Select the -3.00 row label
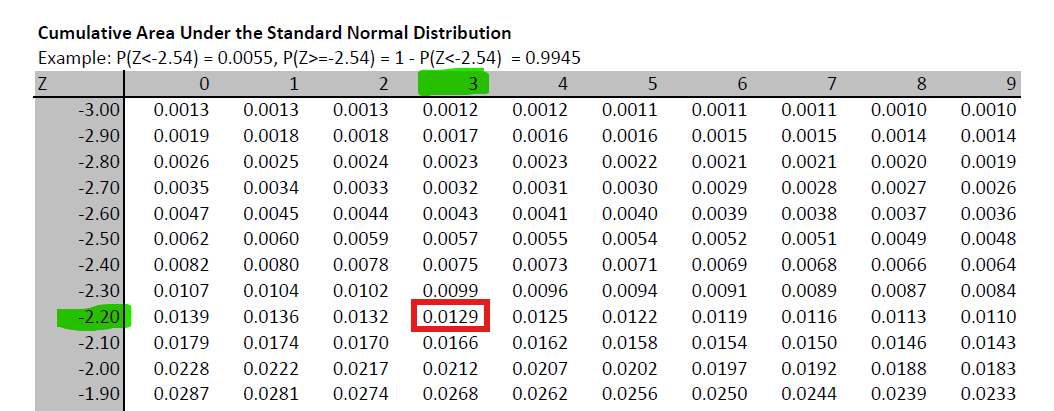 99,110
